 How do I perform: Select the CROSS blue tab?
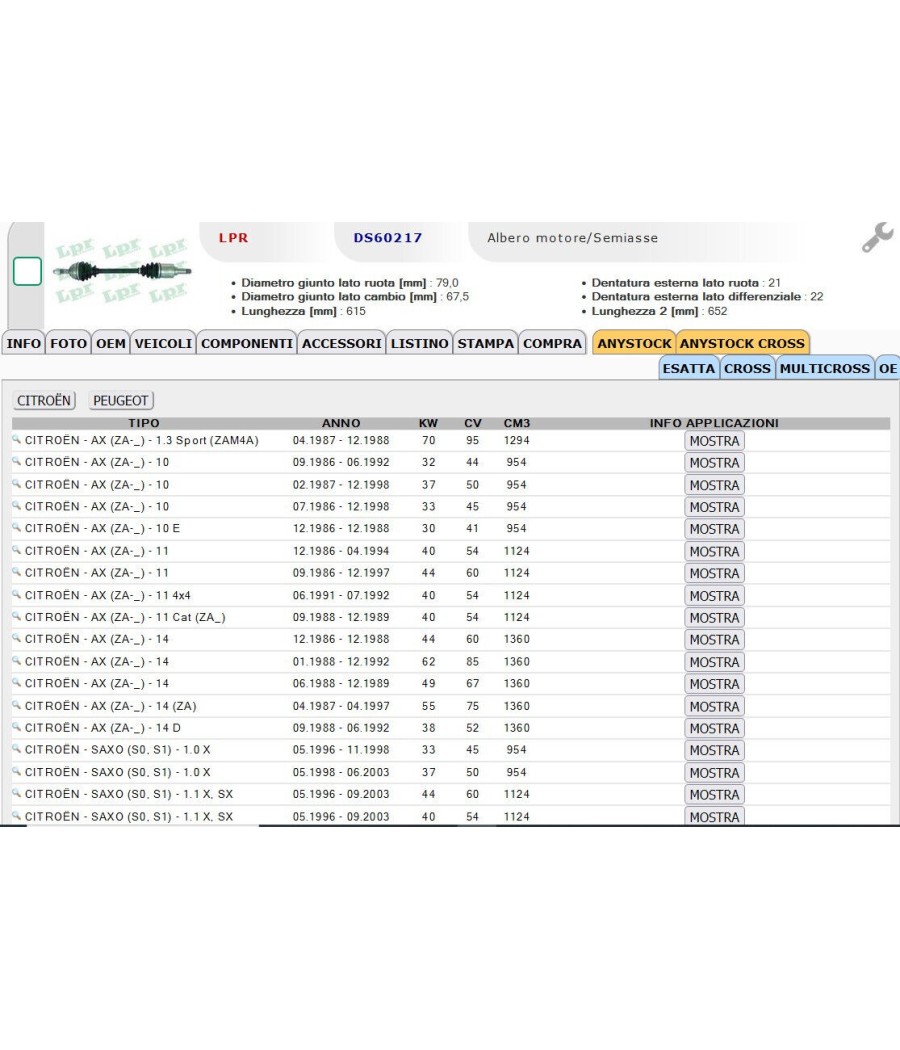pyautogui.click(x=747, y=368)
